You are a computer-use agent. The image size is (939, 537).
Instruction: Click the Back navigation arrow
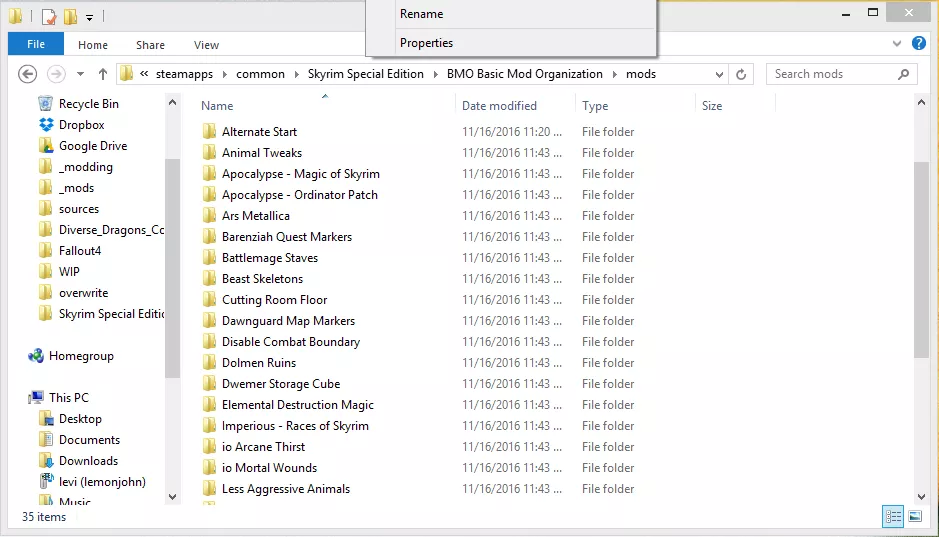tap(28, 74)
